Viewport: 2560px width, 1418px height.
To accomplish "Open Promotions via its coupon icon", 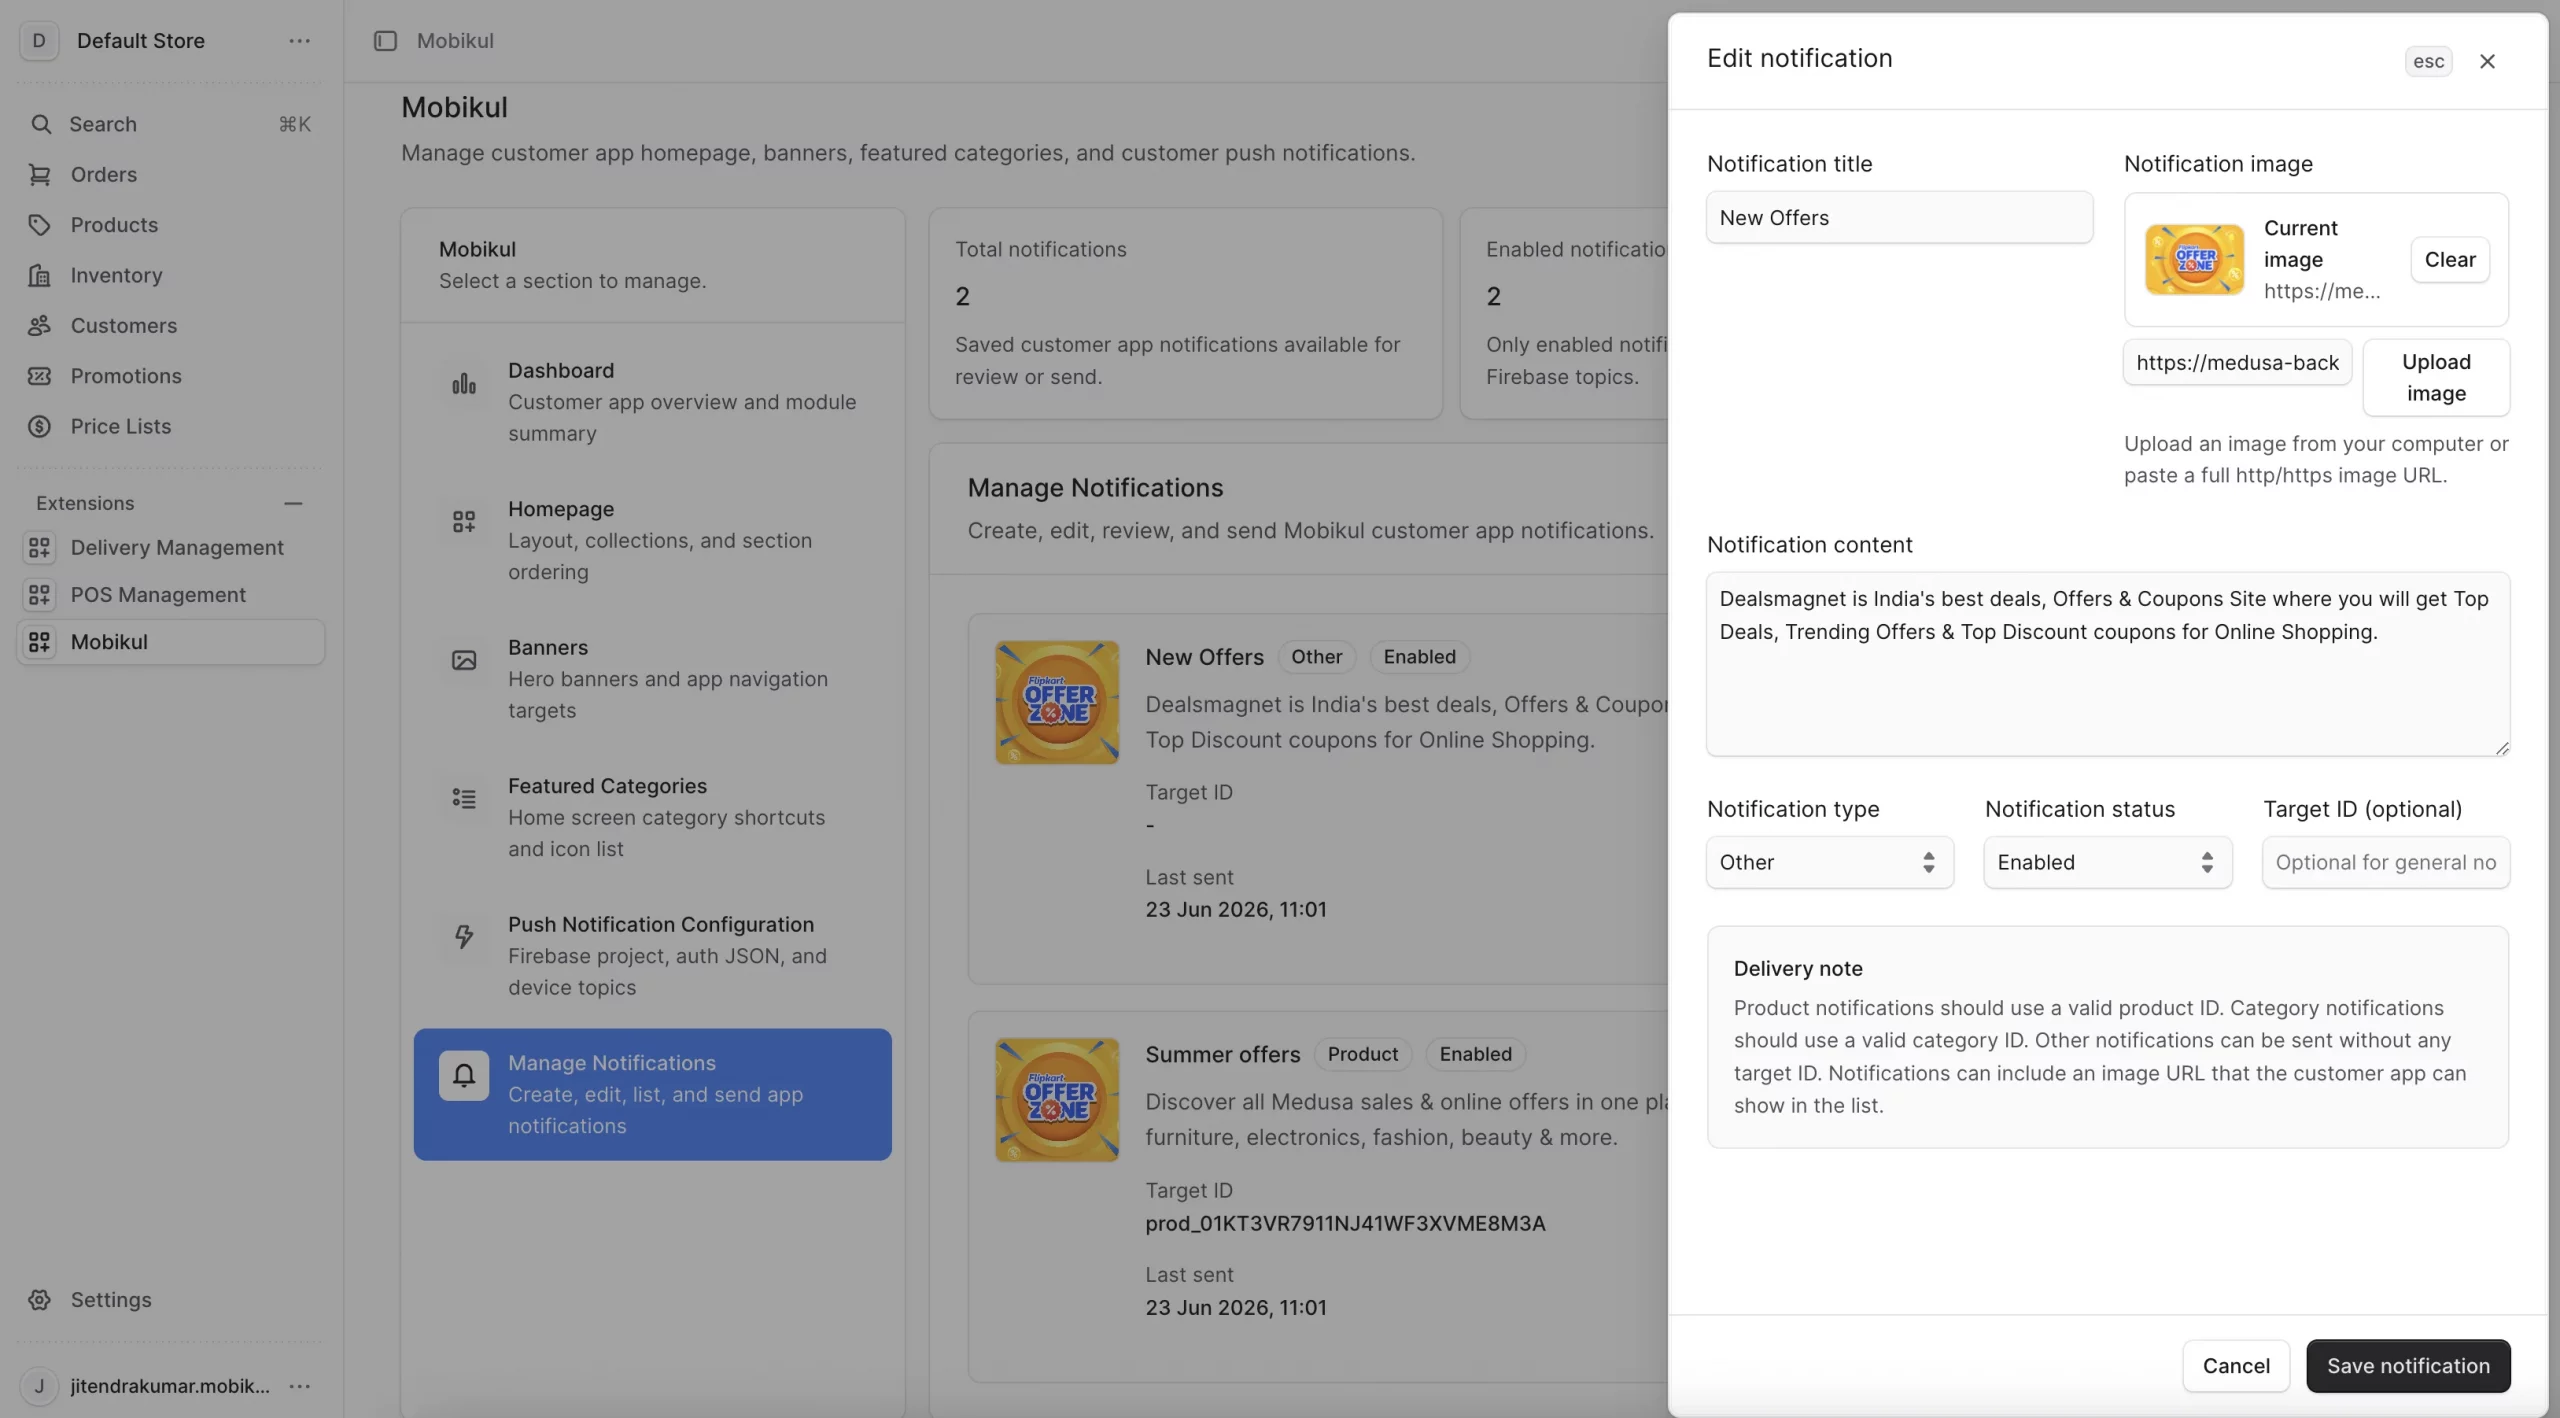I will pos(40,376).
